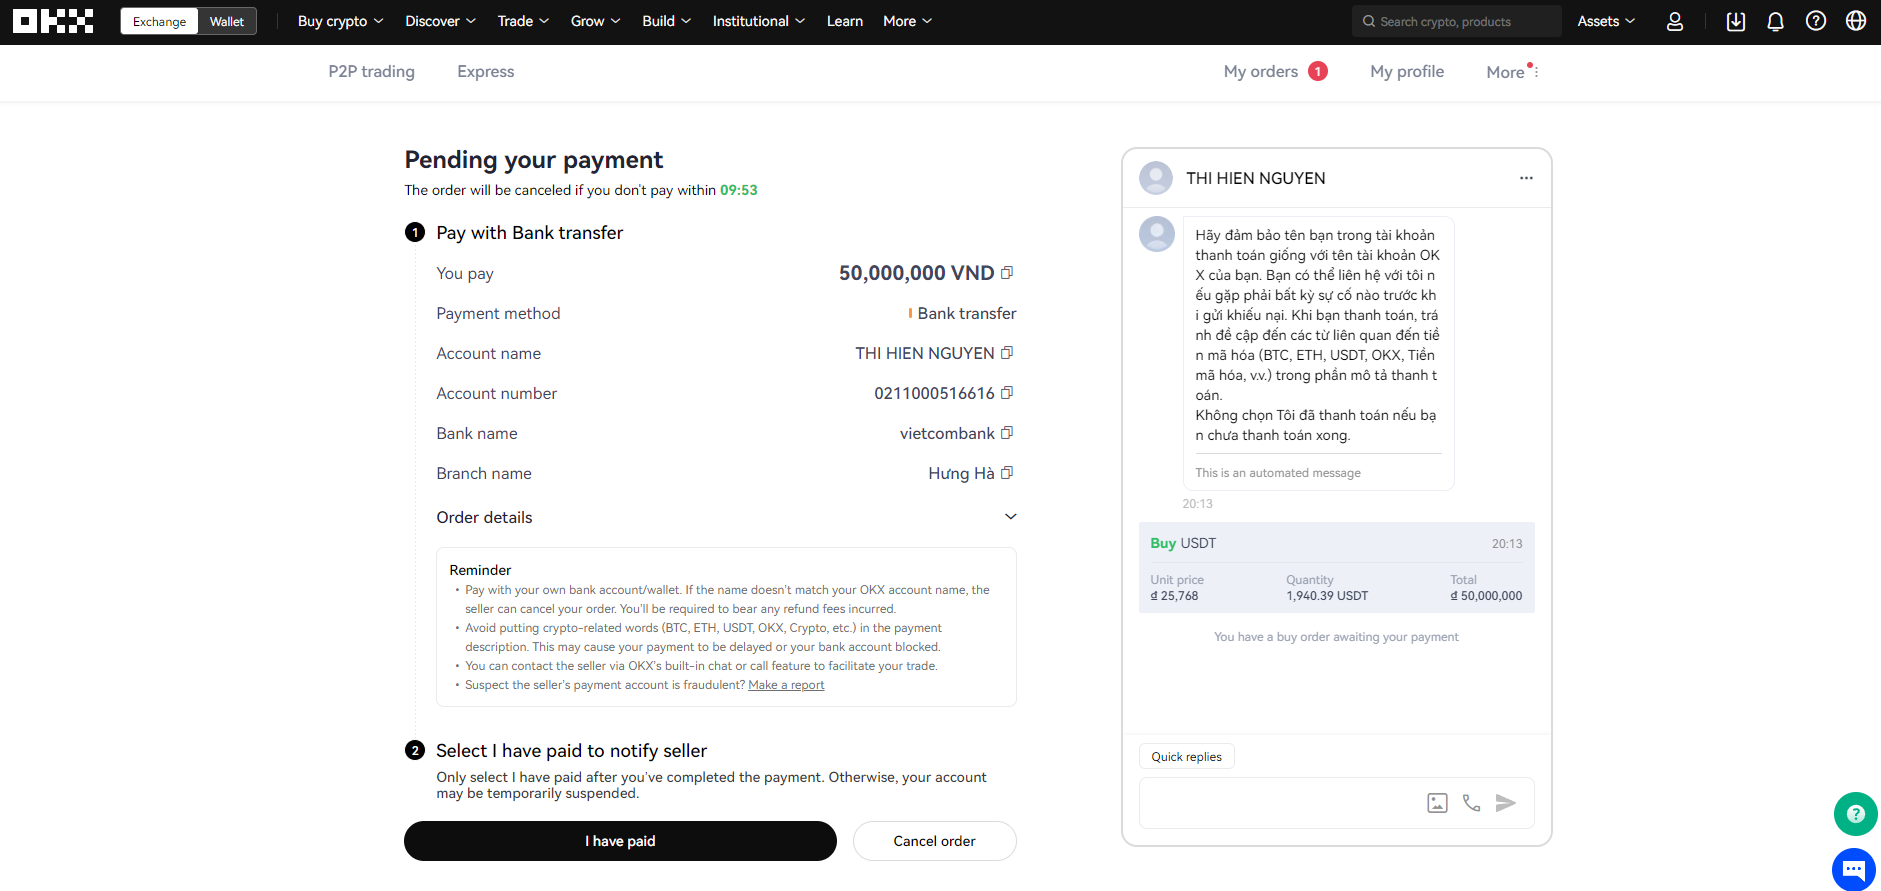The width and height of the screenshot is (1881, 891).
Task: Open the download app icon
Action: [x=1736, y=21]
